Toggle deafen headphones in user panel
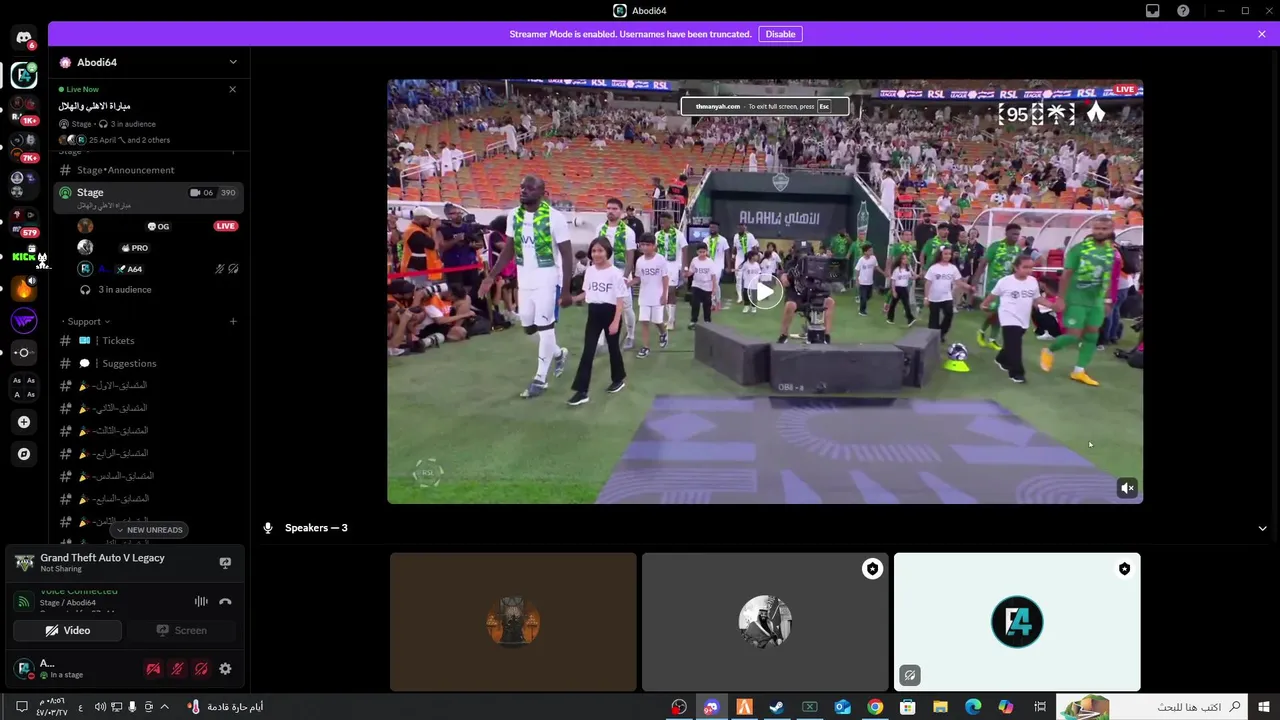 [201, 669]
